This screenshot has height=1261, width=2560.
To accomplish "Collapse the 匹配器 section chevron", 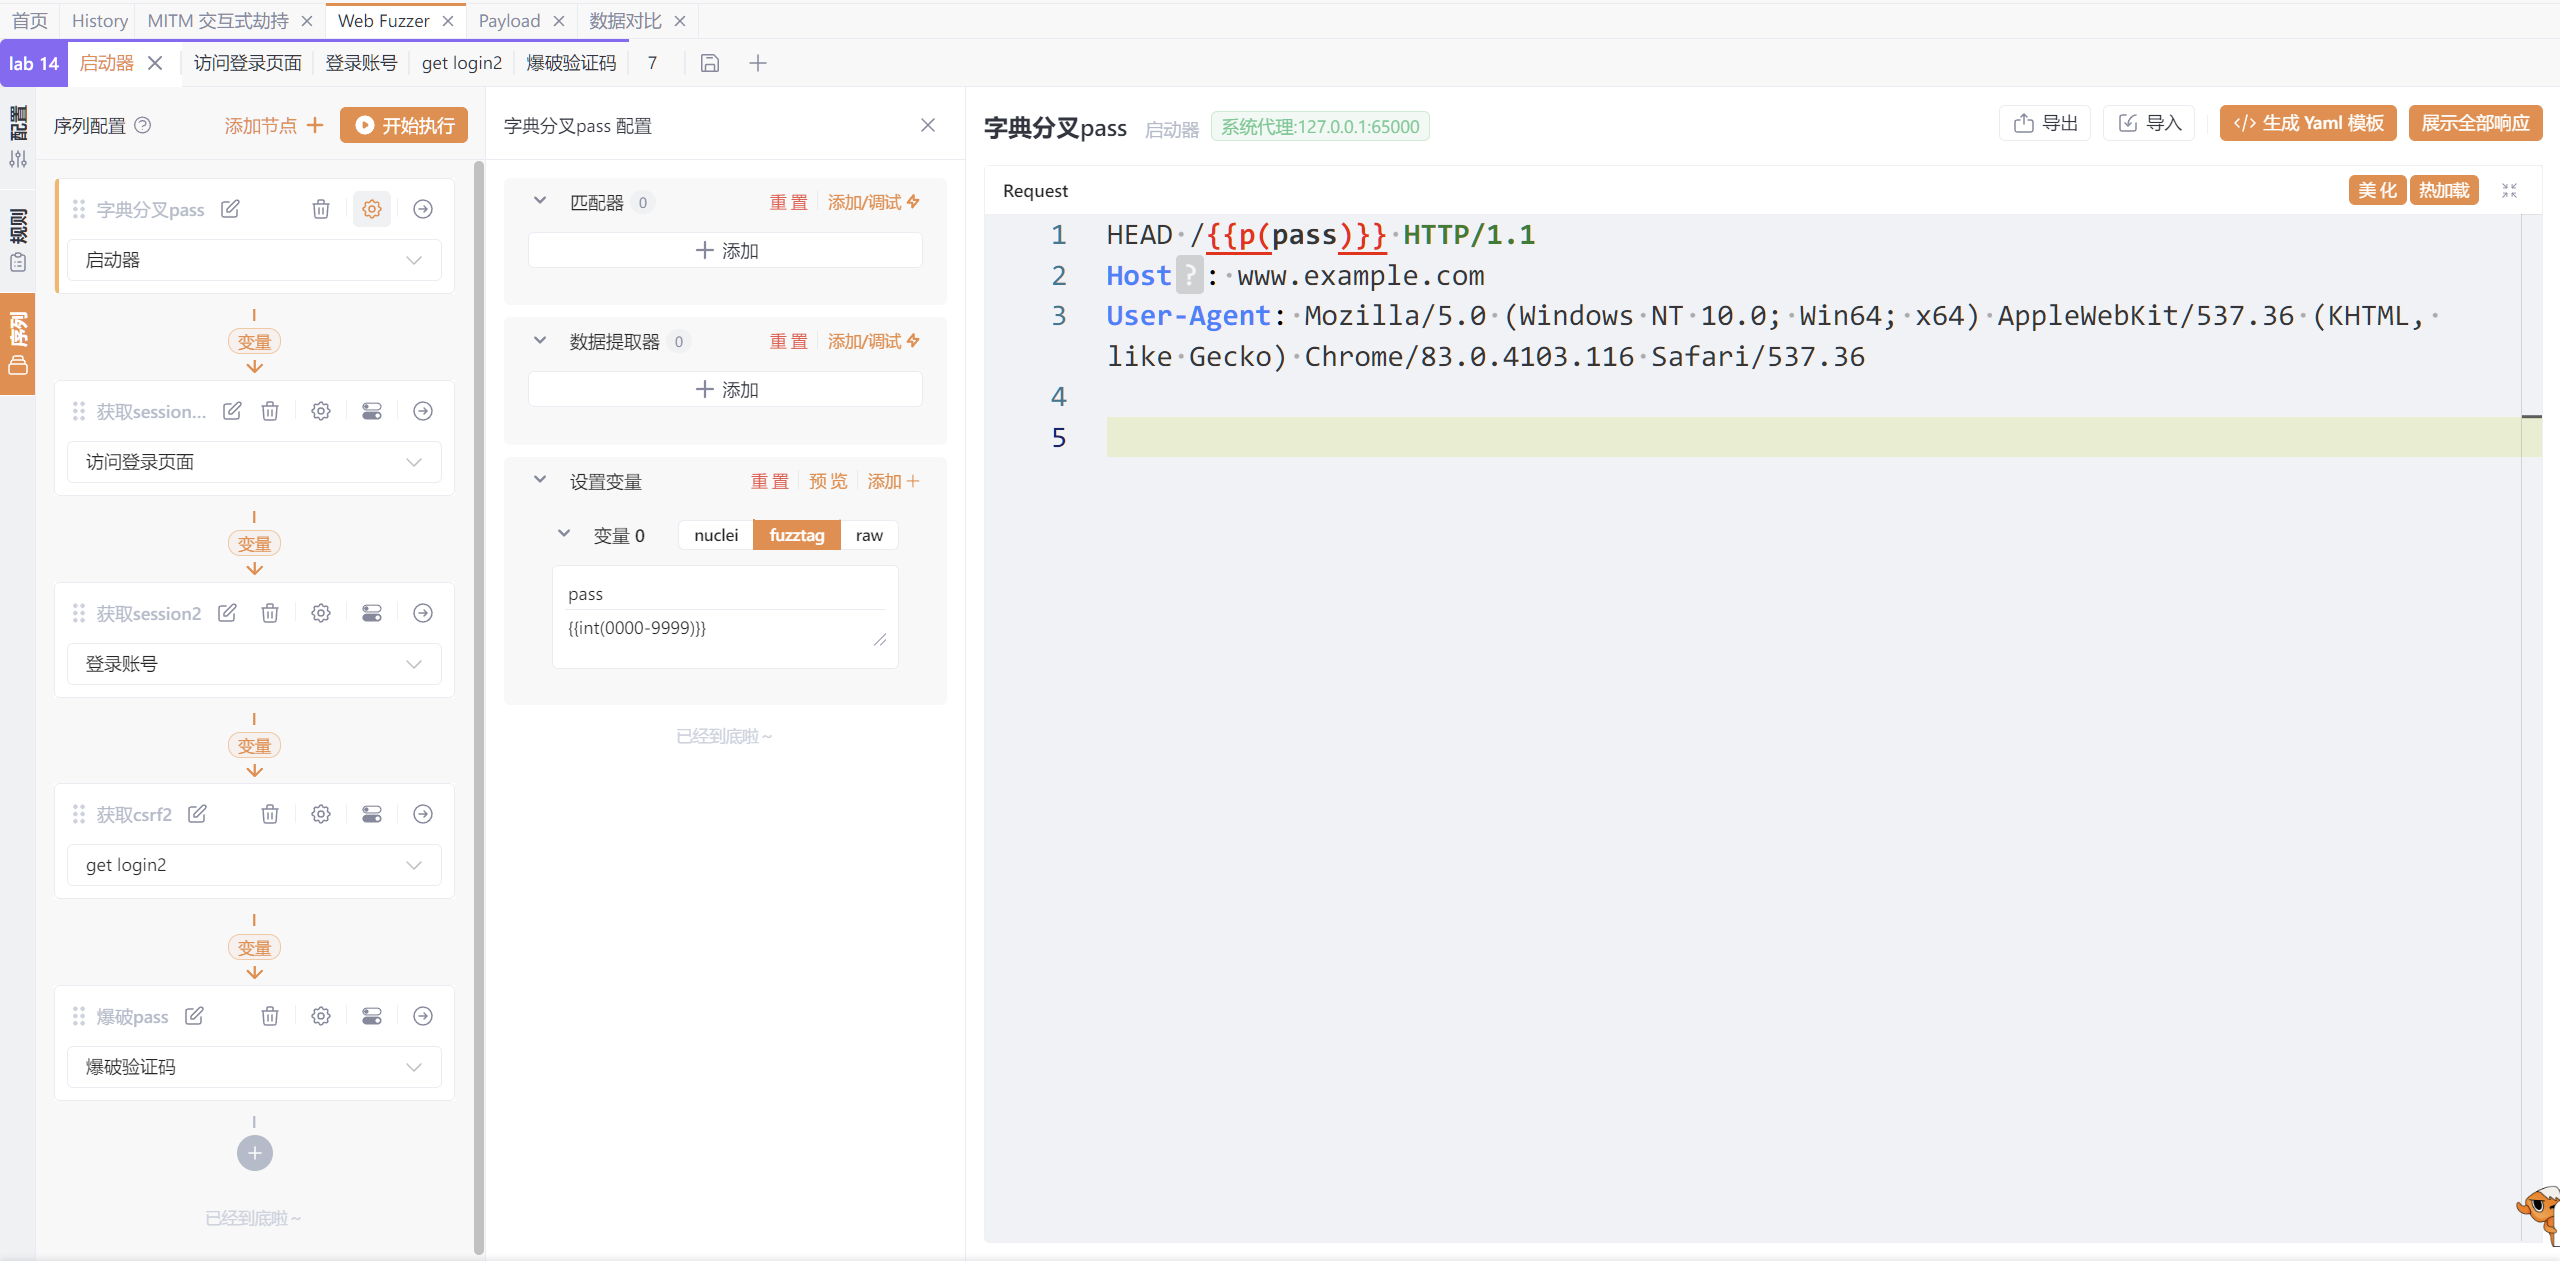I will (540, 201).
